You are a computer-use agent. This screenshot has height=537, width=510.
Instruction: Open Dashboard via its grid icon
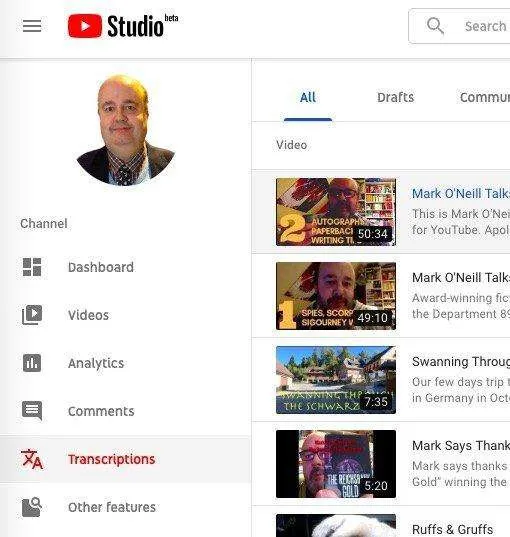32,267
